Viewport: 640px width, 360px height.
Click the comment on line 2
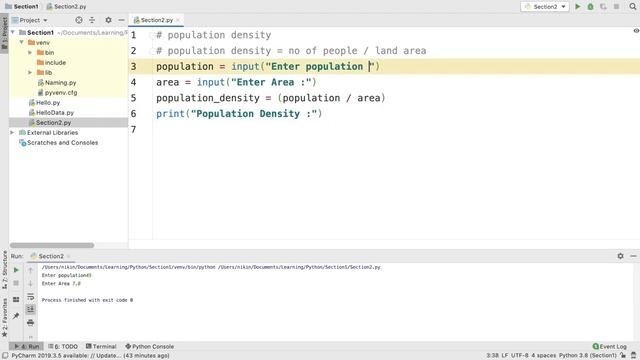pos(291,51)
